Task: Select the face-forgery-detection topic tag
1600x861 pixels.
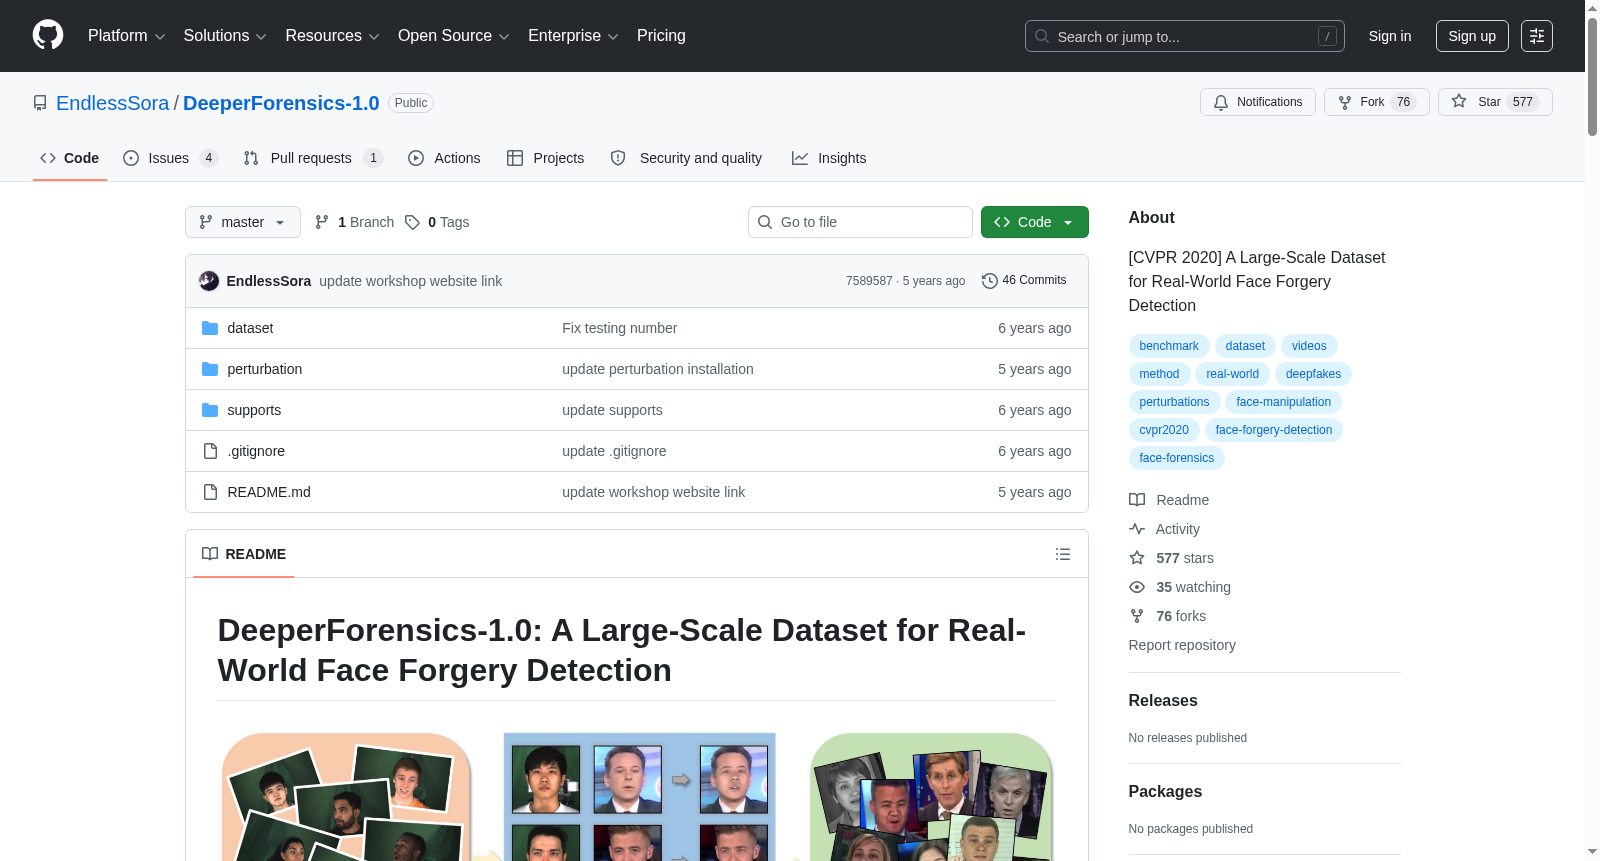Action: point(1274,430)
